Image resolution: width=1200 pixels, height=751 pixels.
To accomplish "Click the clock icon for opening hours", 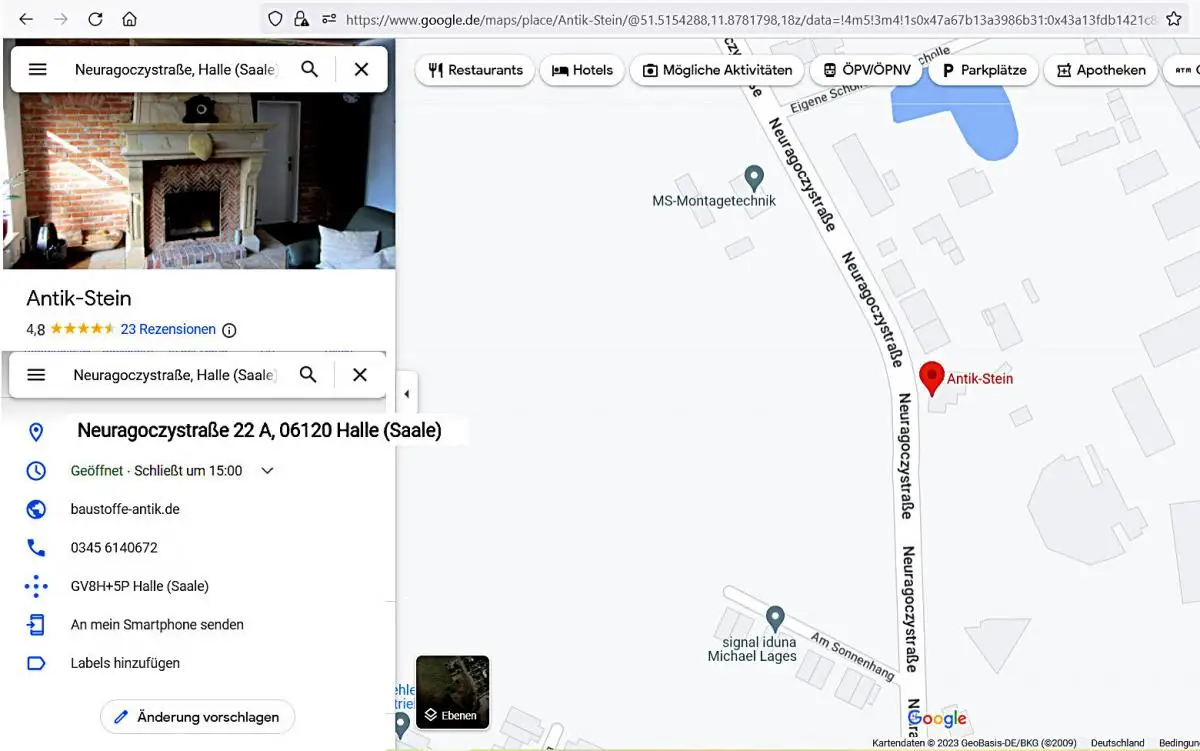I will pos(36,471).
